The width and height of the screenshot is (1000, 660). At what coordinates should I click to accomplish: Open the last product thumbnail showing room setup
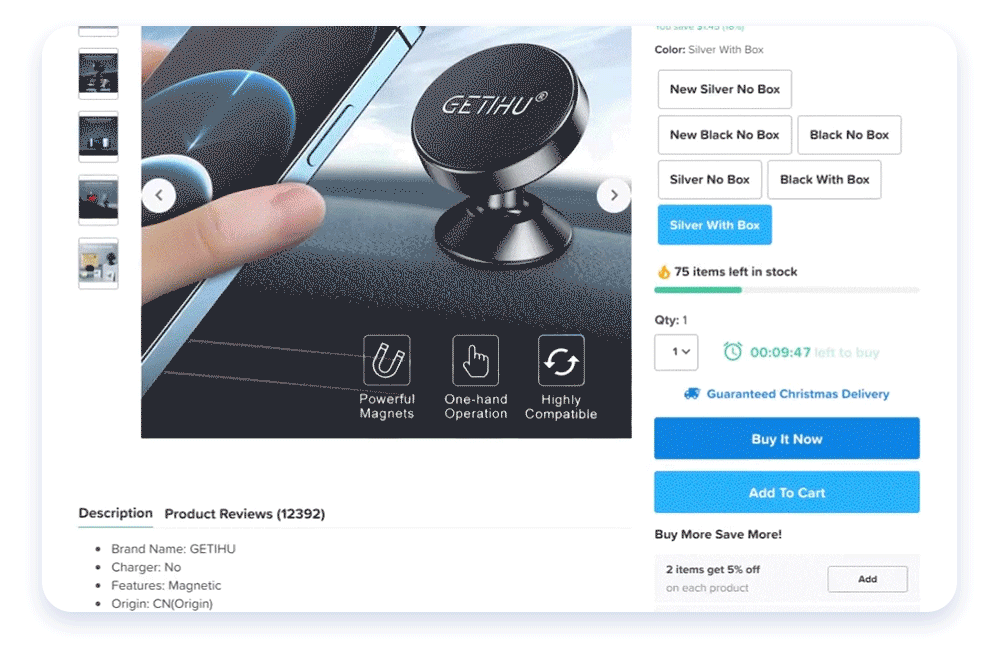click(x=98, y=263)
